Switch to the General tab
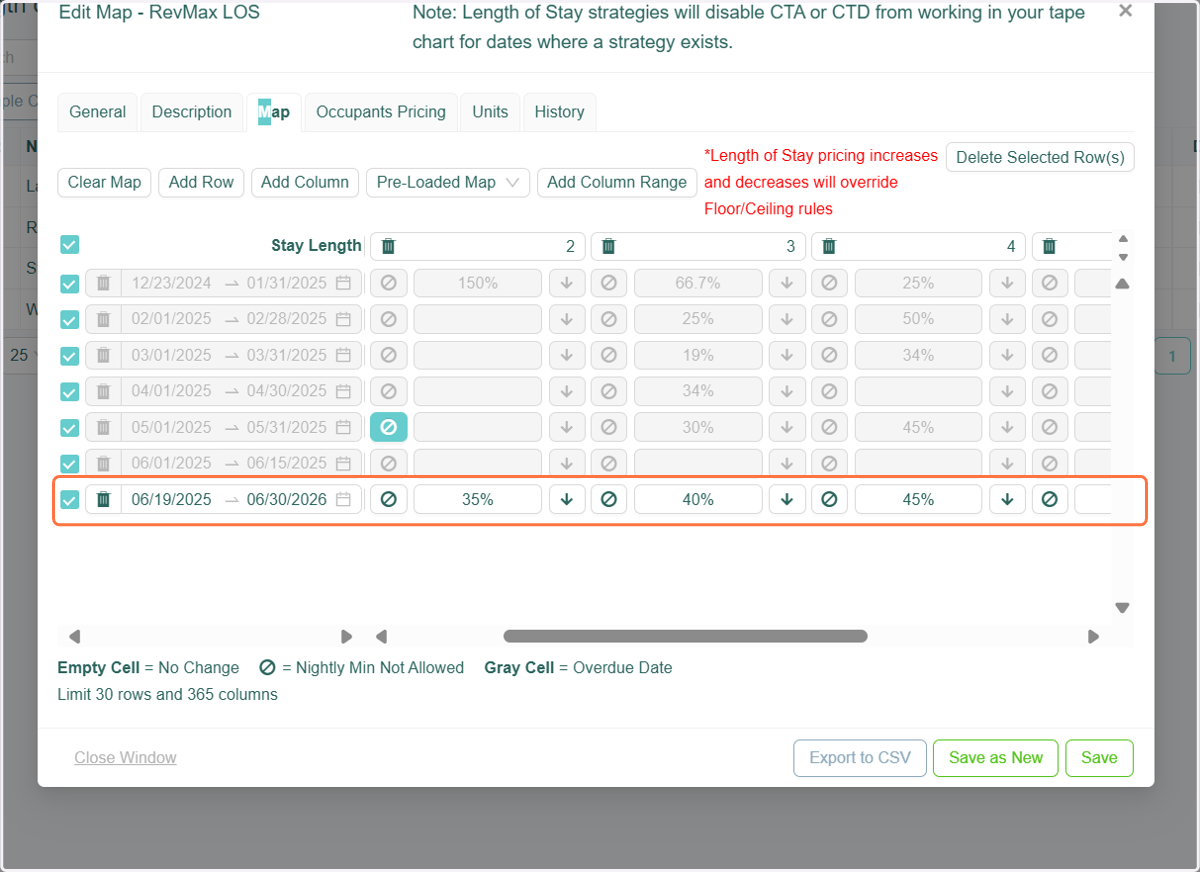The width and height of the screenshot is (1200, 872). (x=98, y=112)
